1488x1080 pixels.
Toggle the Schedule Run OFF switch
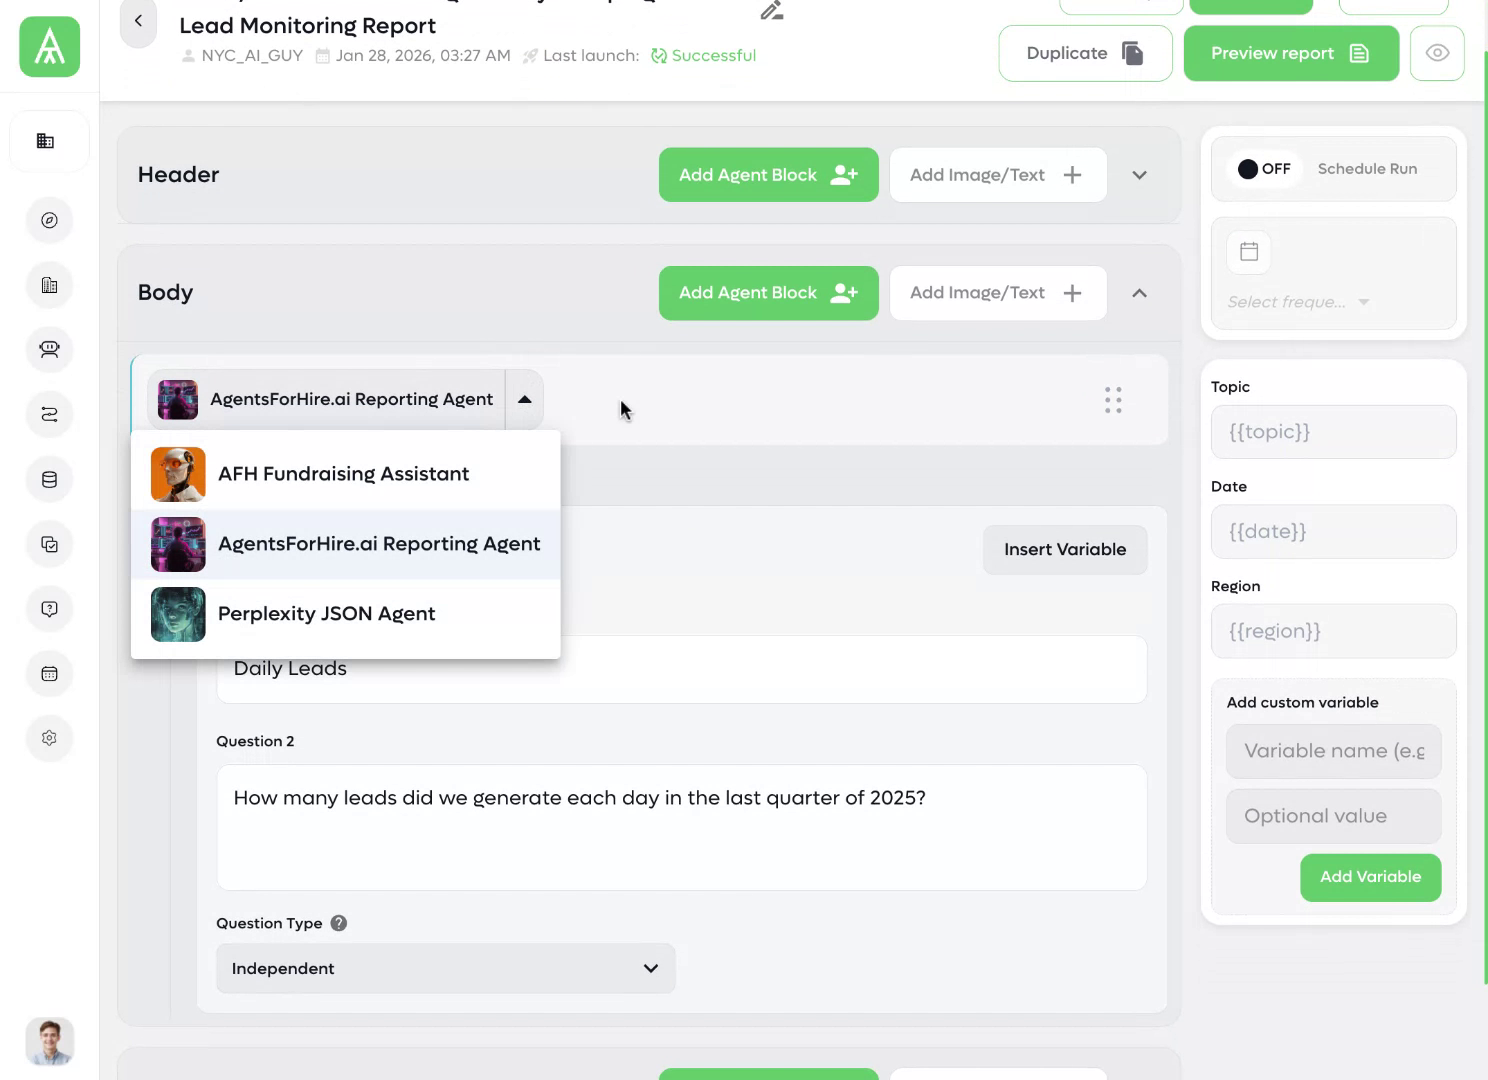(x=1264, y=169)
